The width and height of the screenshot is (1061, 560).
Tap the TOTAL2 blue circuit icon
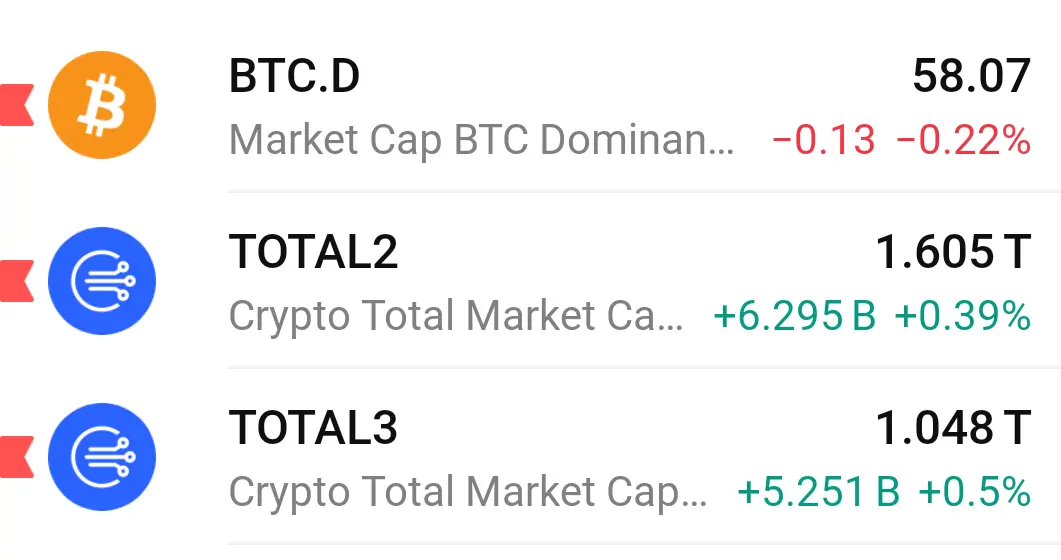point(102,281)
